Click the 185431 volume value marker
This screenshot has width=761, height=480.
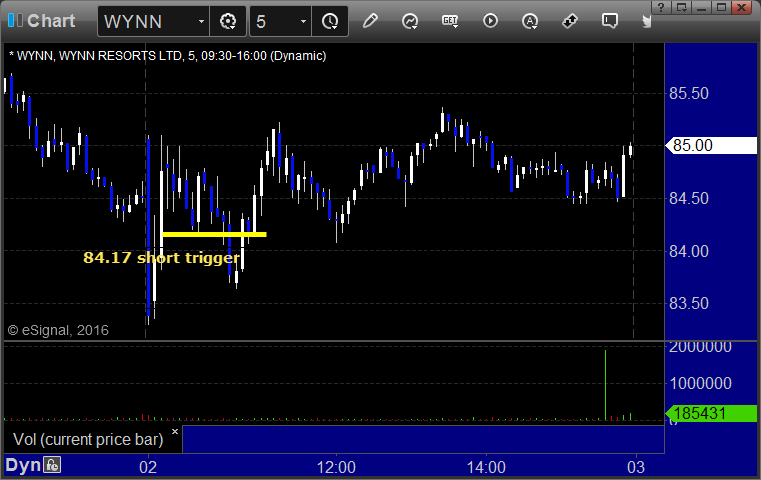pyautogui.click(x=711, y=413)
